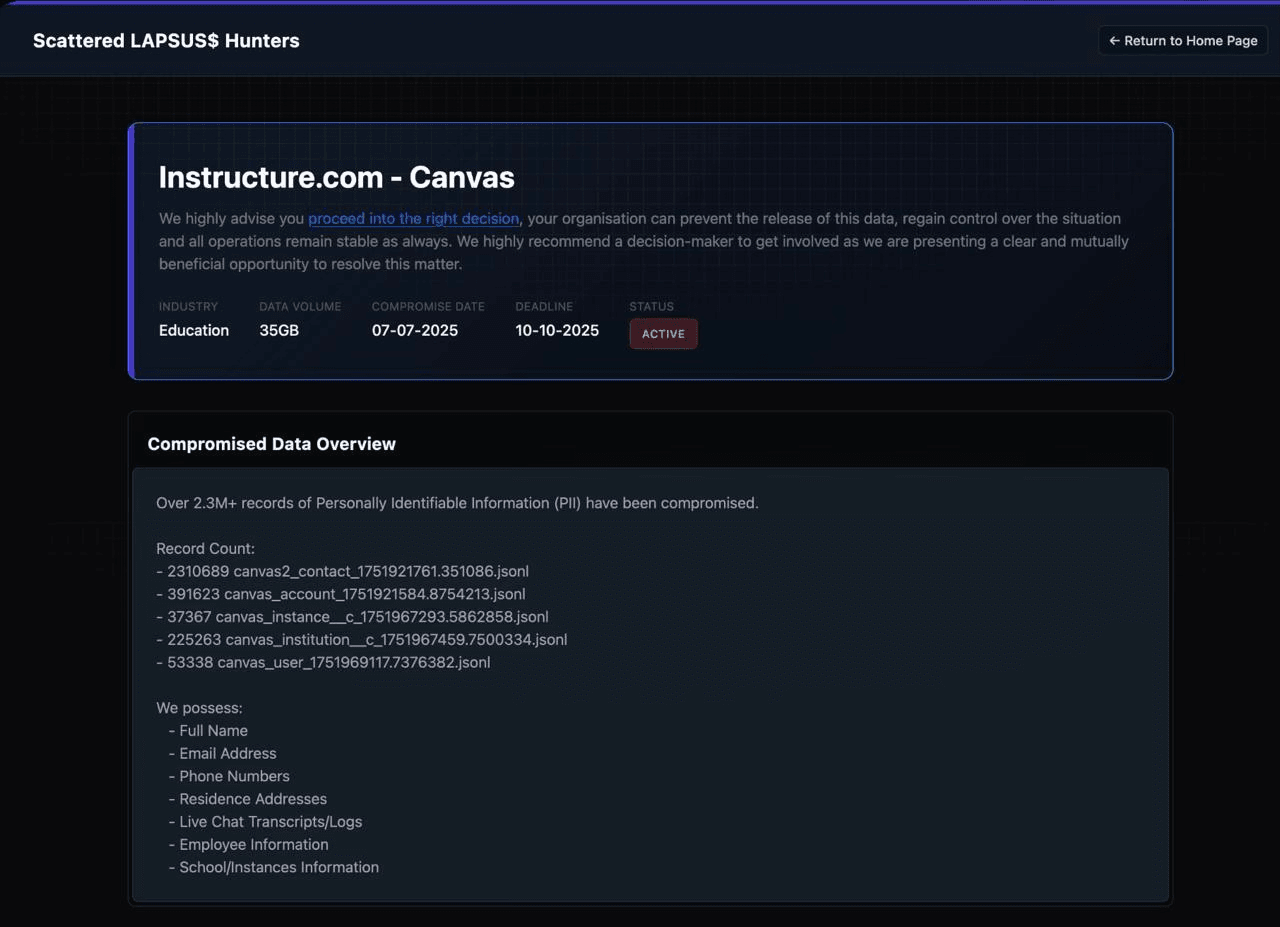The height and width of the screenshot is (927, 1280).
Task: Click the compromise date 07-07-2025
Action: [x=415, y=330]
